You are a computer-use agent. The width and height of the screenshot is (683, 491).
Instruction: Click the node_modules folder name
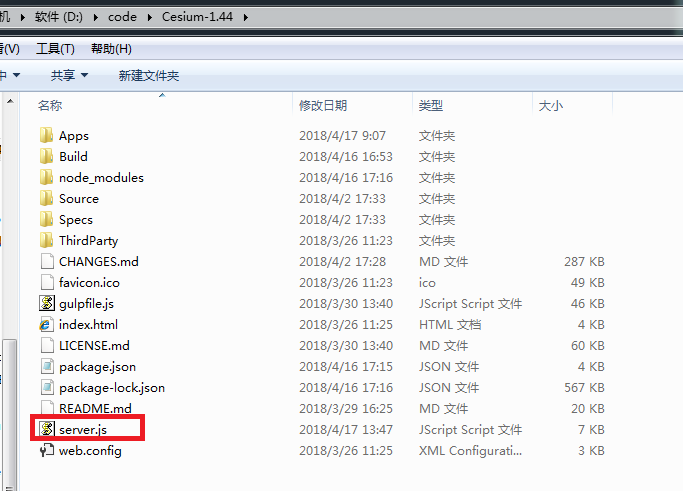pyautogui.click(x=101, y=178)
